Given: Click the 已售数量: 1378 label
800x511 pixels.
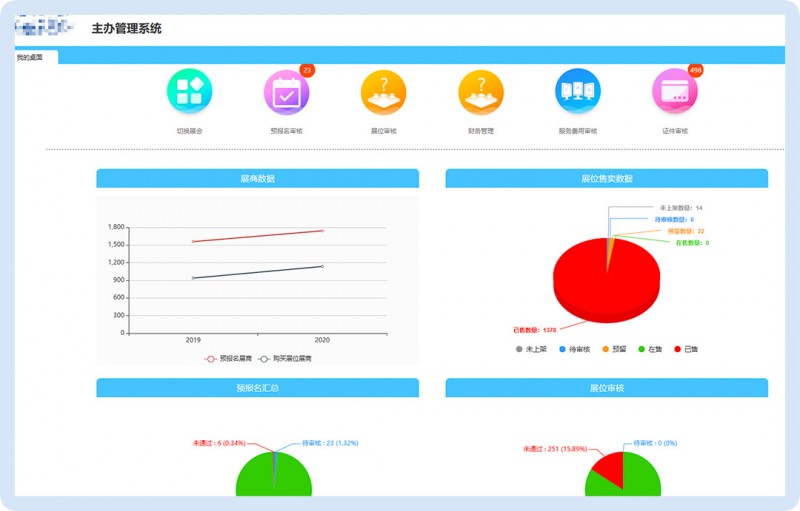Looking at the screenshot, I should point(535,330).
